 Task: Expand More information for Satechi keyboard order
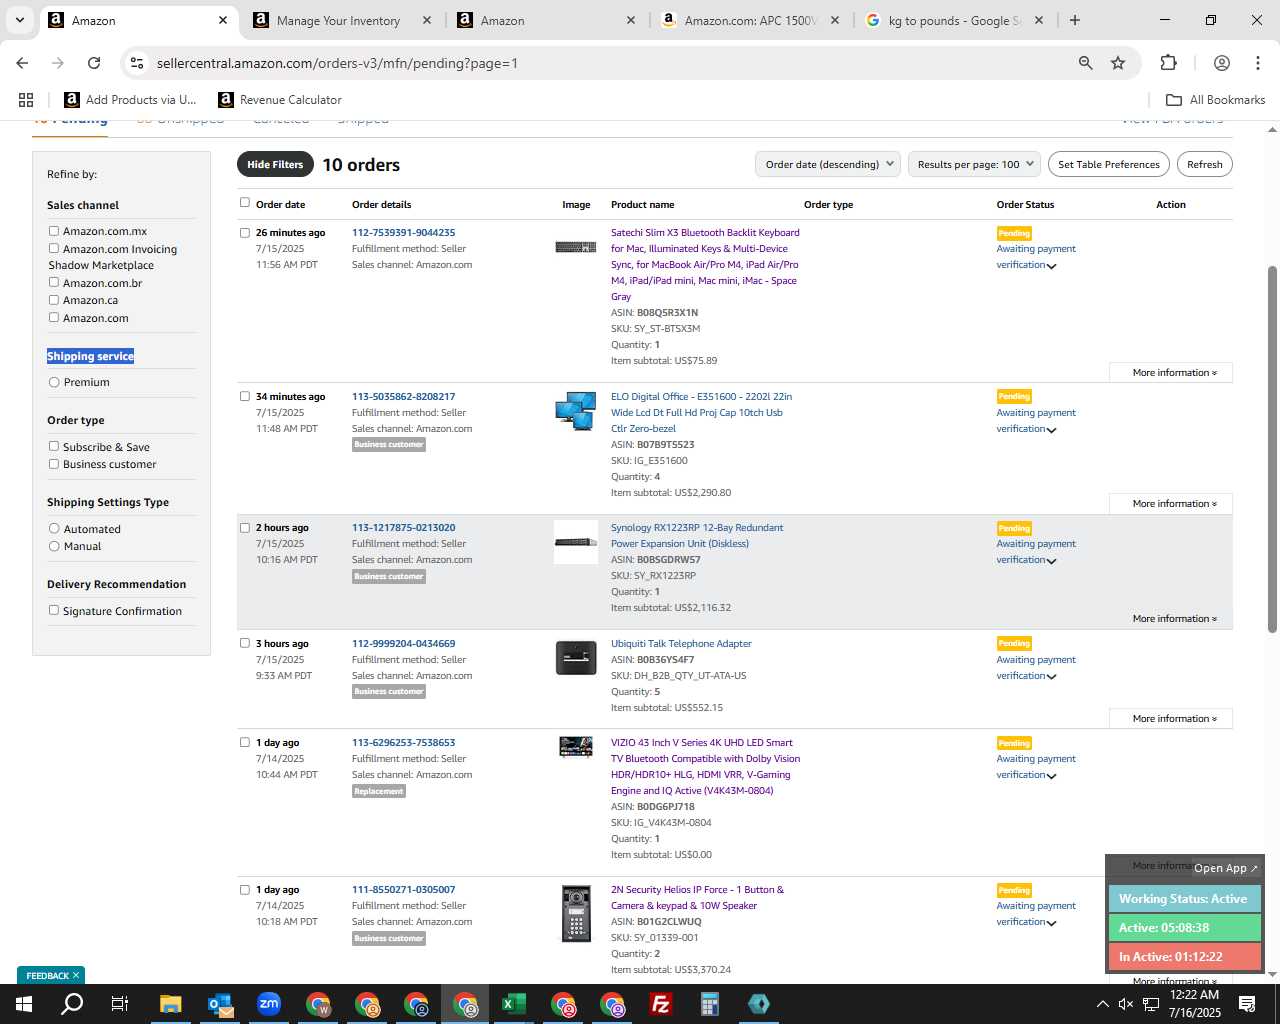pyautogui.click(x=1174, y=373)
